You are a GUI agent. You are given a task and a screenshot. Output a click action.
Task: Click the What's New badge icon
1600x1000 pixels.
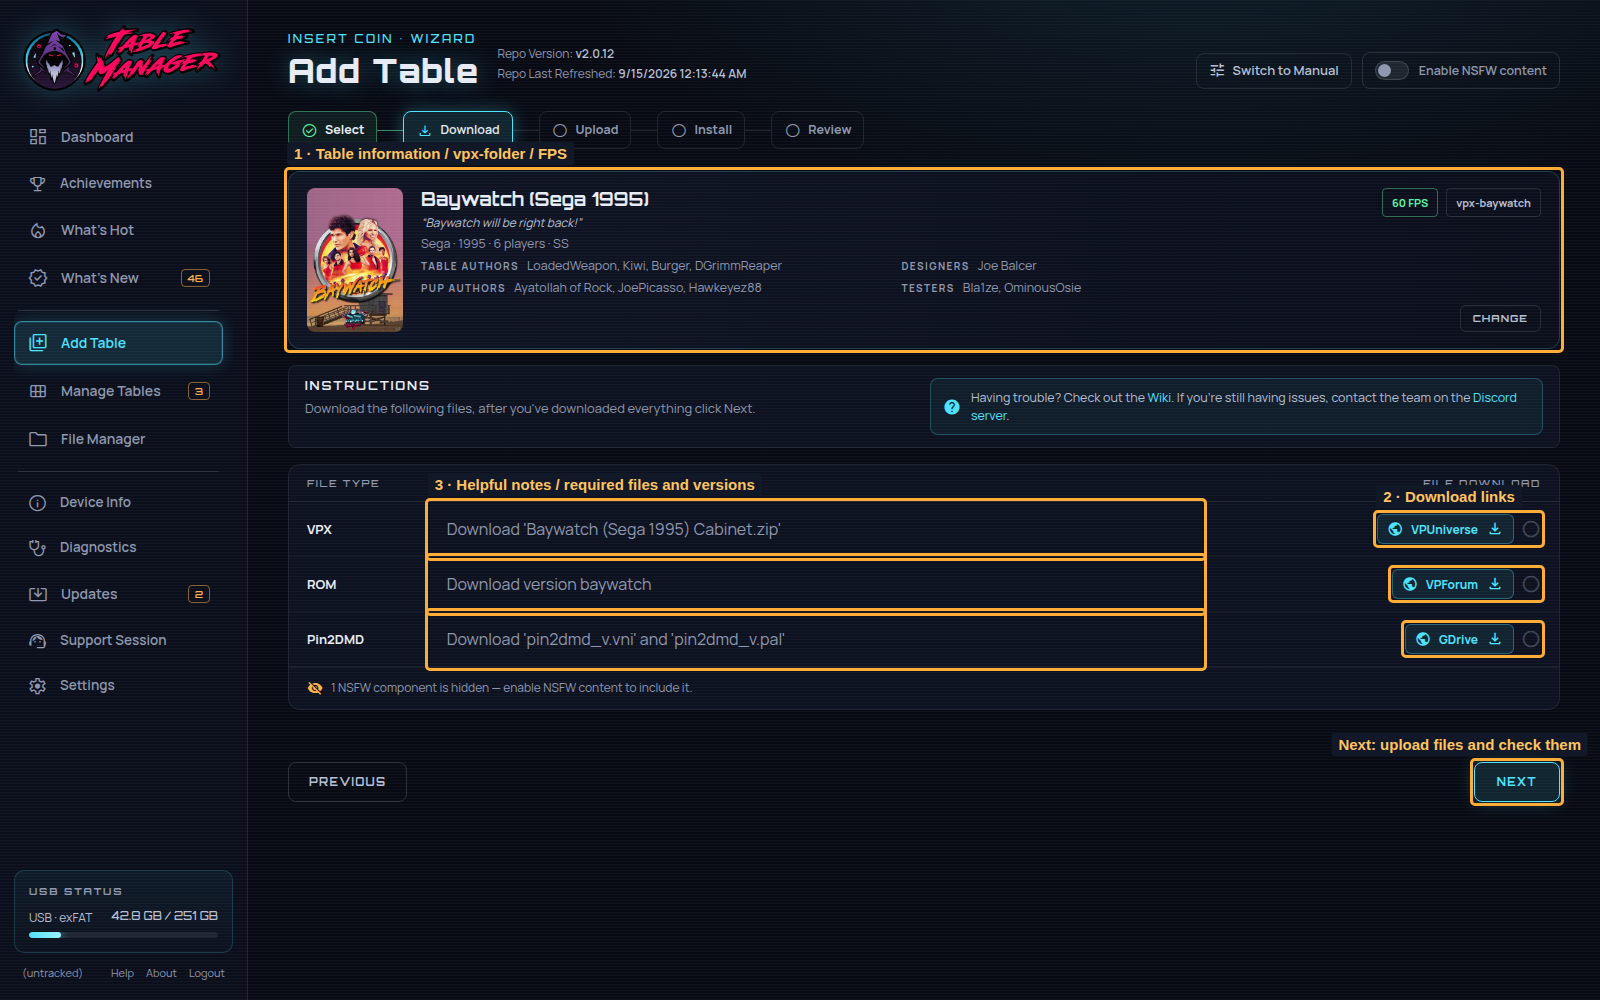click(38, 278)
